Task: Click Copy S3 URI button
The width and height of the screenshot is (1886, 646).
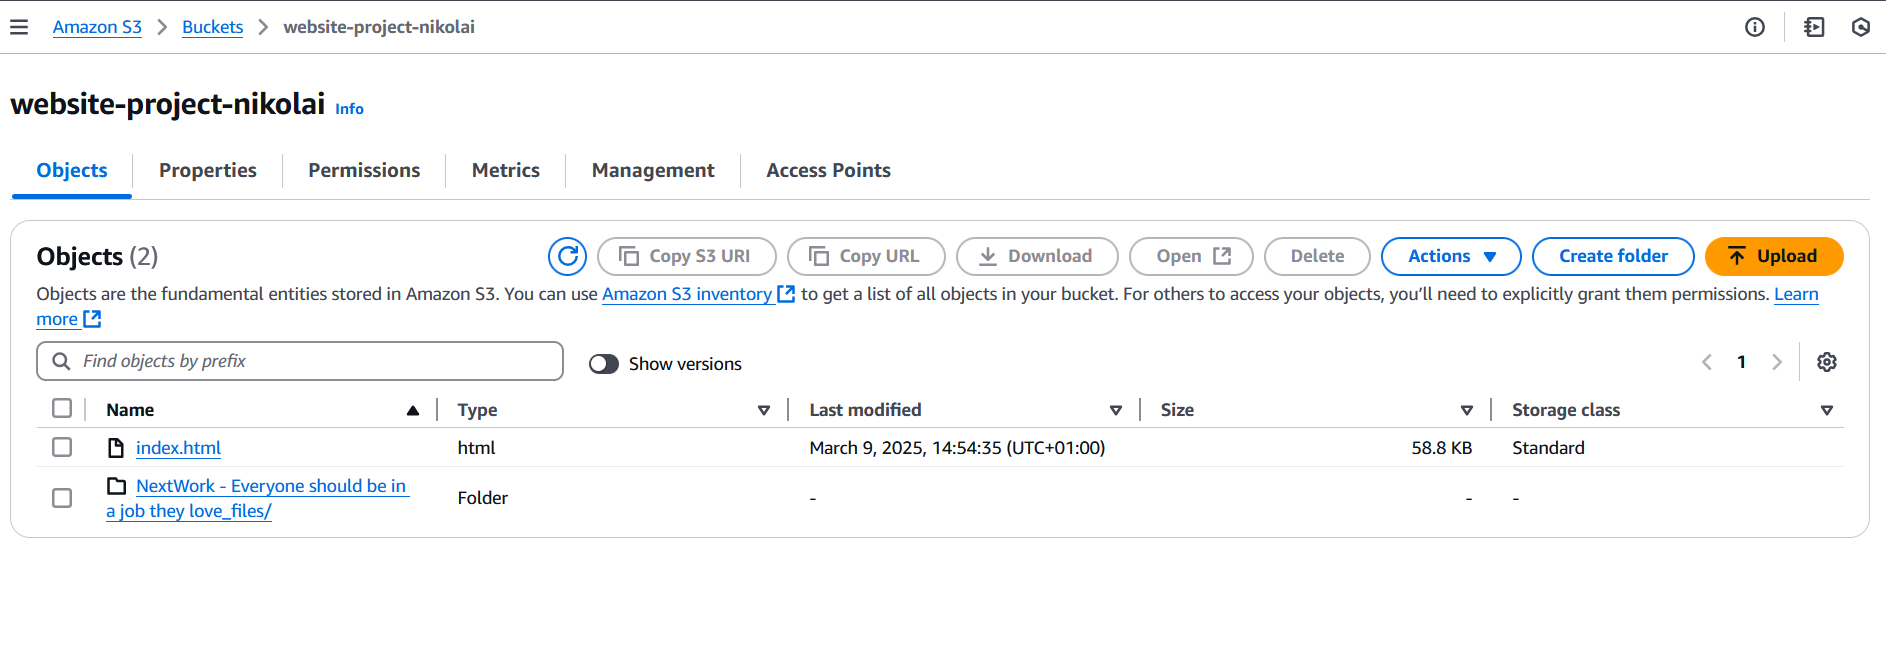Action: click(687, 256)
